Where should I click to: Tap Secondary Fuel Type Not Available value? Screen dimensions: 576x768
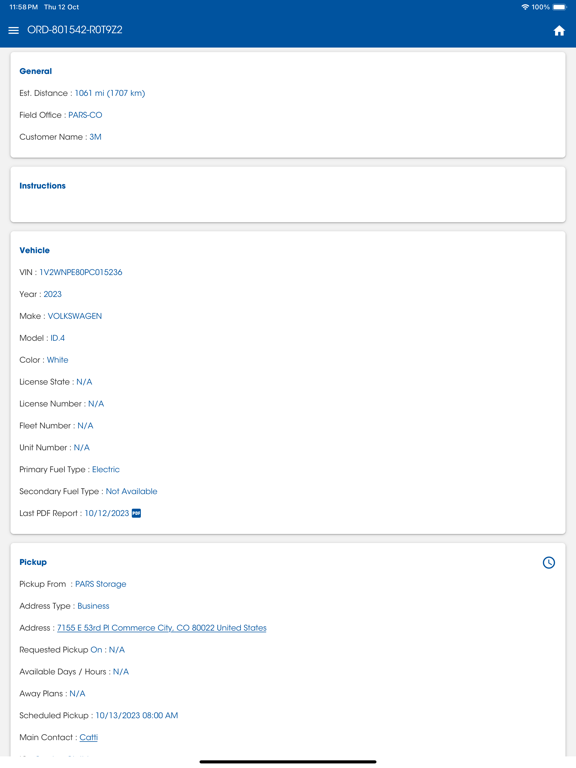[x=131, y=491]
